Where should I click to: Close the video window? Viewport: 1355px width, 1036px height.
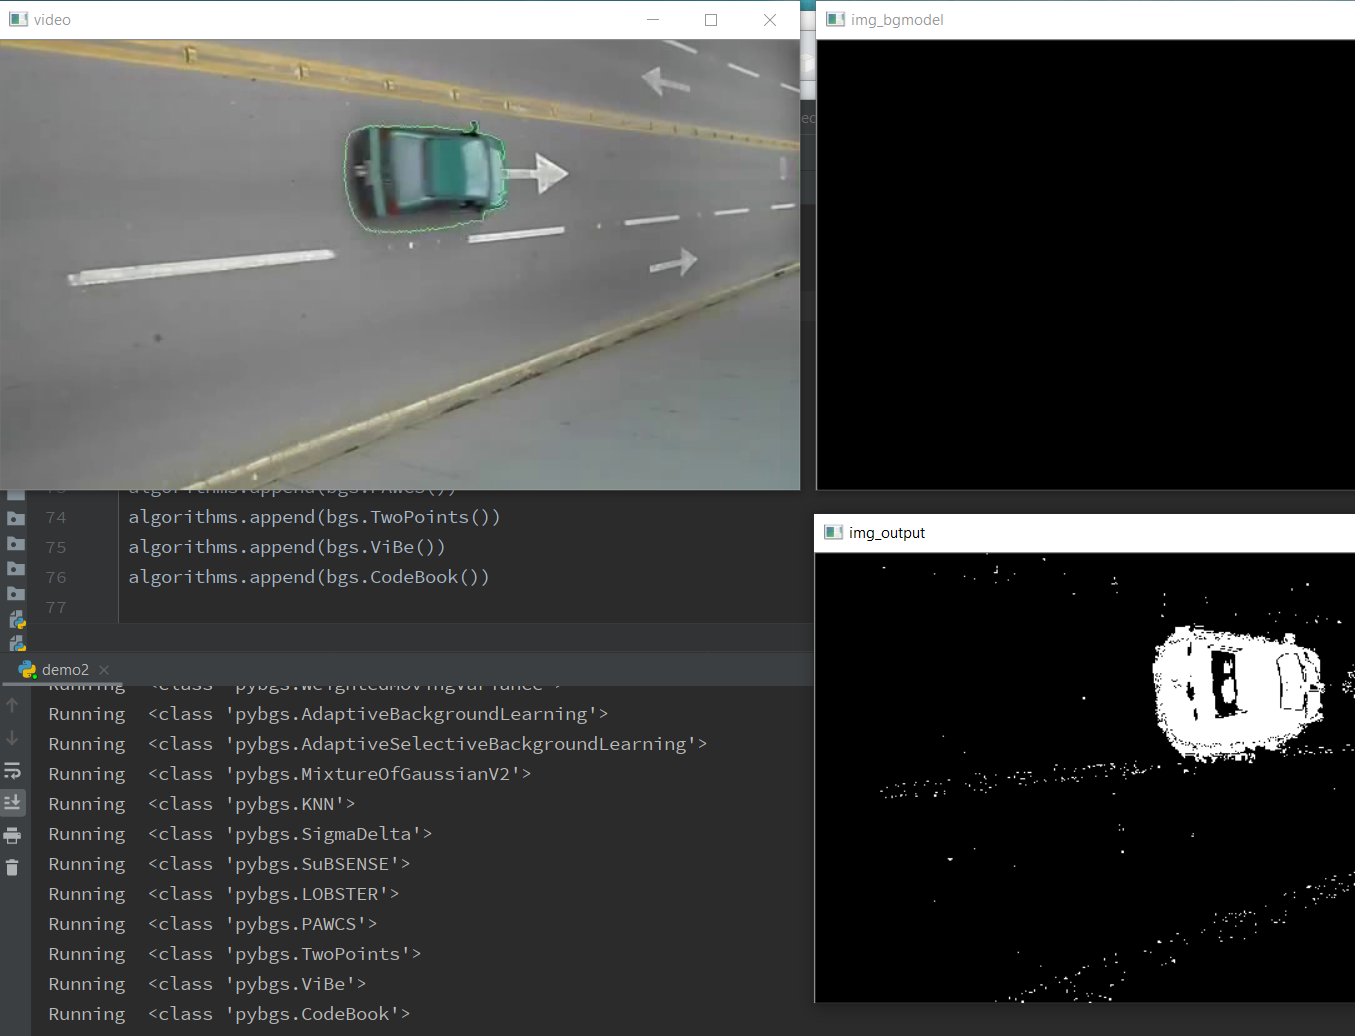pos(770,20)
